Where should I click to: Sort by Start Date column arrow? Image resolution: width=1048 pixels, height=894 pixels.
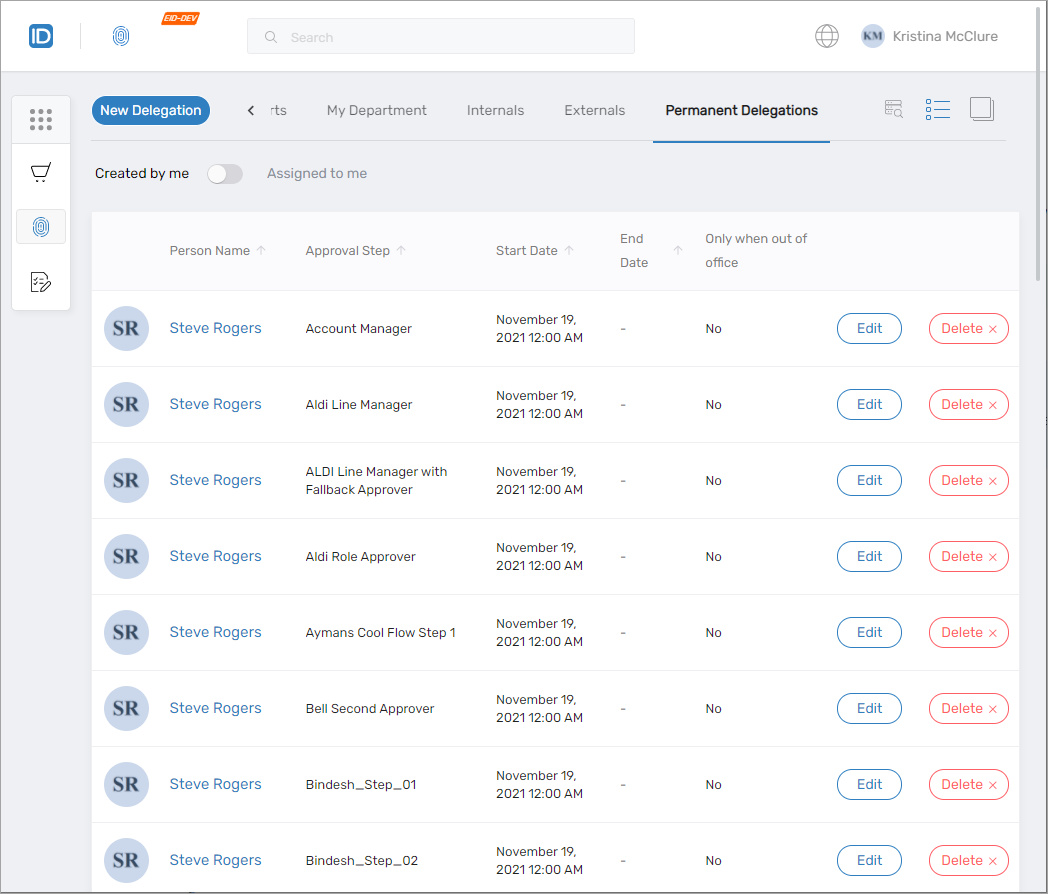[x=569, y=251]
